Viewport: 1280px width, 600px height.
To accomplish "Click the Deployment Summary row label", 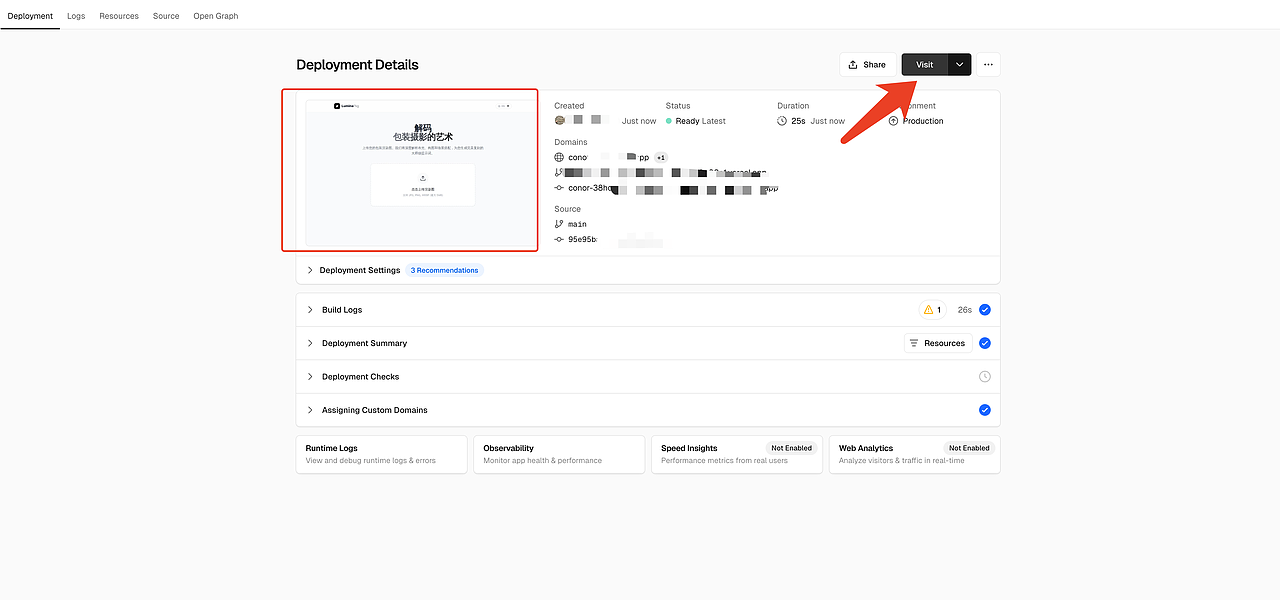I will pyautogui.click(x=364, y=343).
